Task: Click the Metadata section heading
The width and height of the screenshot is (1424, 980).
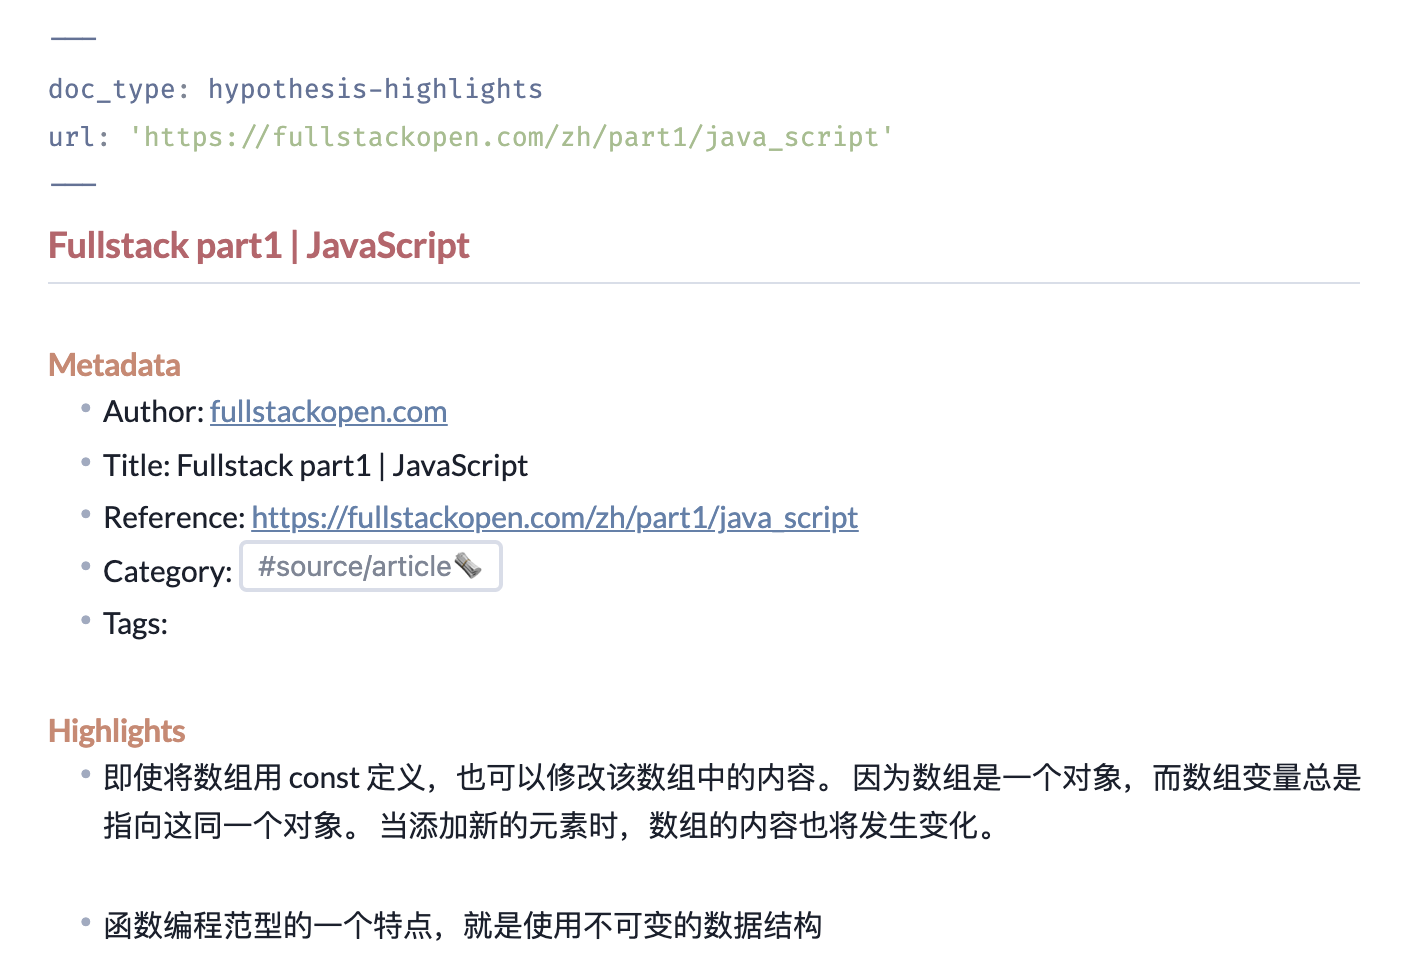Action: click(x=114, y=365)
